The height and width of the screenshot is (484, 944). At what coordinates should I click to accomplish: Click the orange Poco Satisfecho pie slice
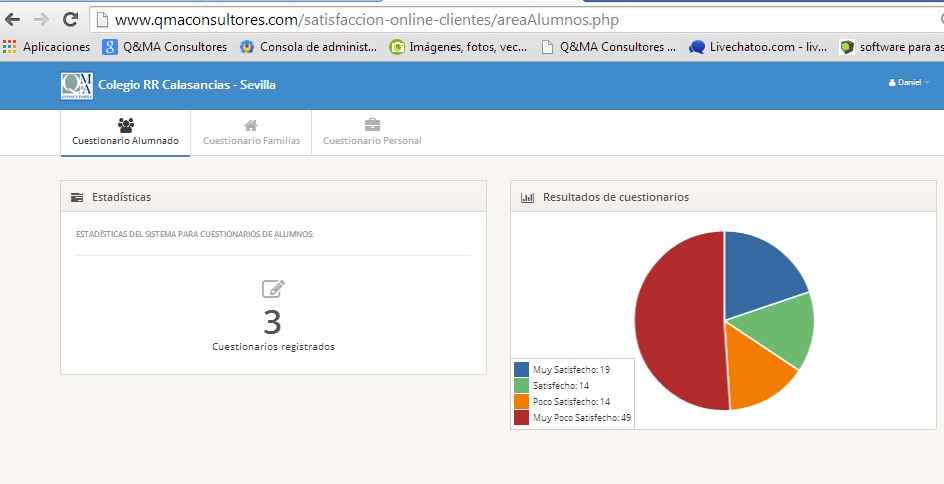[x=758, y=370]
